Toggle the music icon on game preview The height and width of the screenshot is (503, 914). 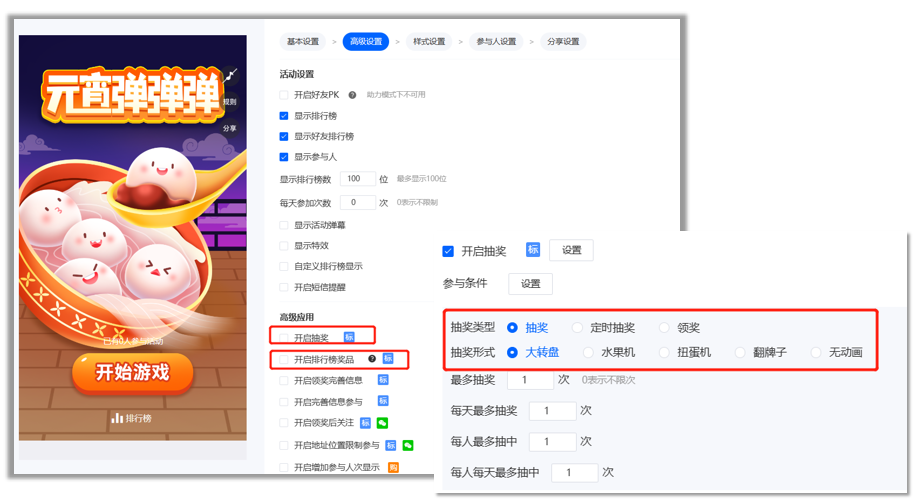pyautogui.click(x=231, y=75)
